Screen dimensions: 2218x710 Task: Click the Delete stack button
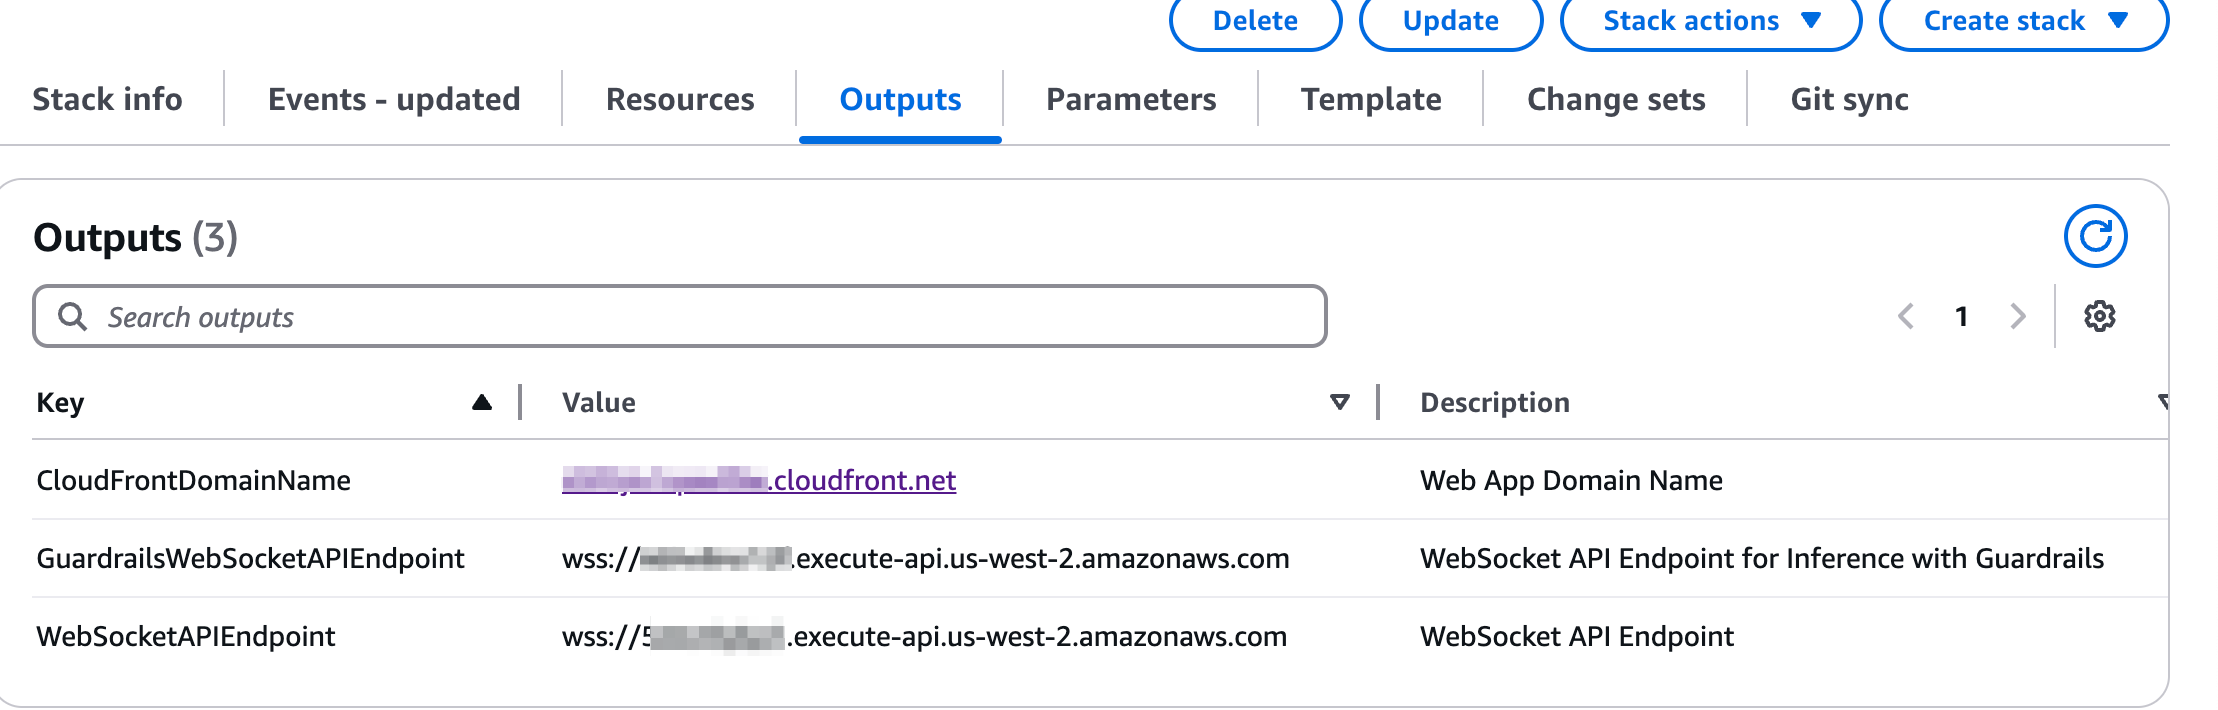(x=1255, y=22)
